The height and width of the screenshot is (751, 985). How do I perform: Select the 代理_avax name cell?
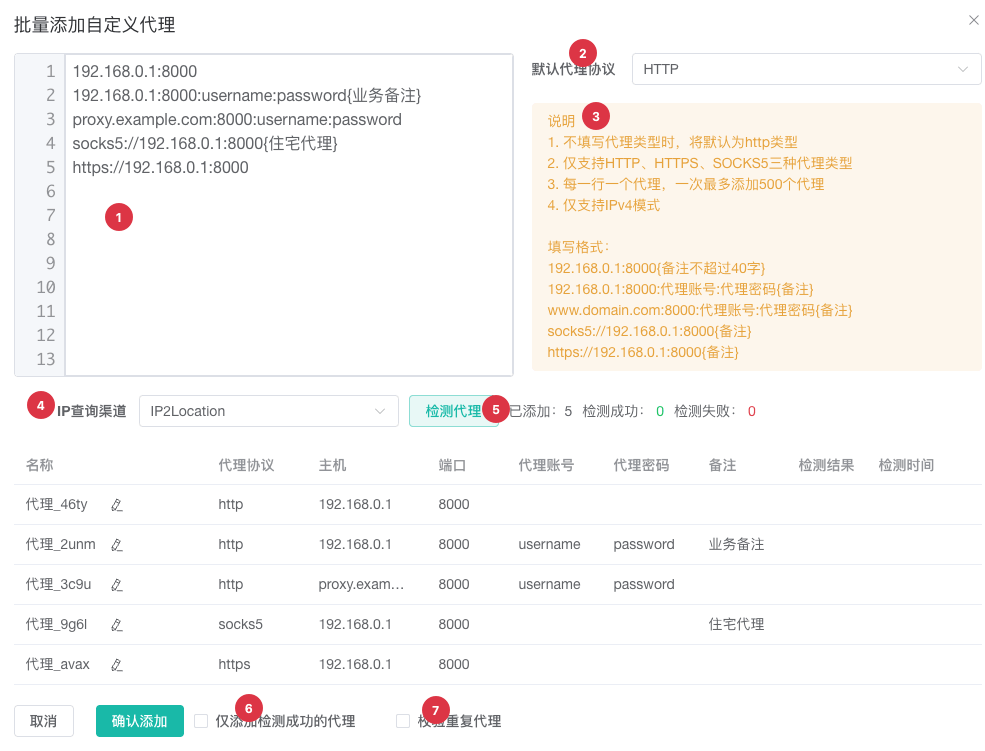(57, 664)
